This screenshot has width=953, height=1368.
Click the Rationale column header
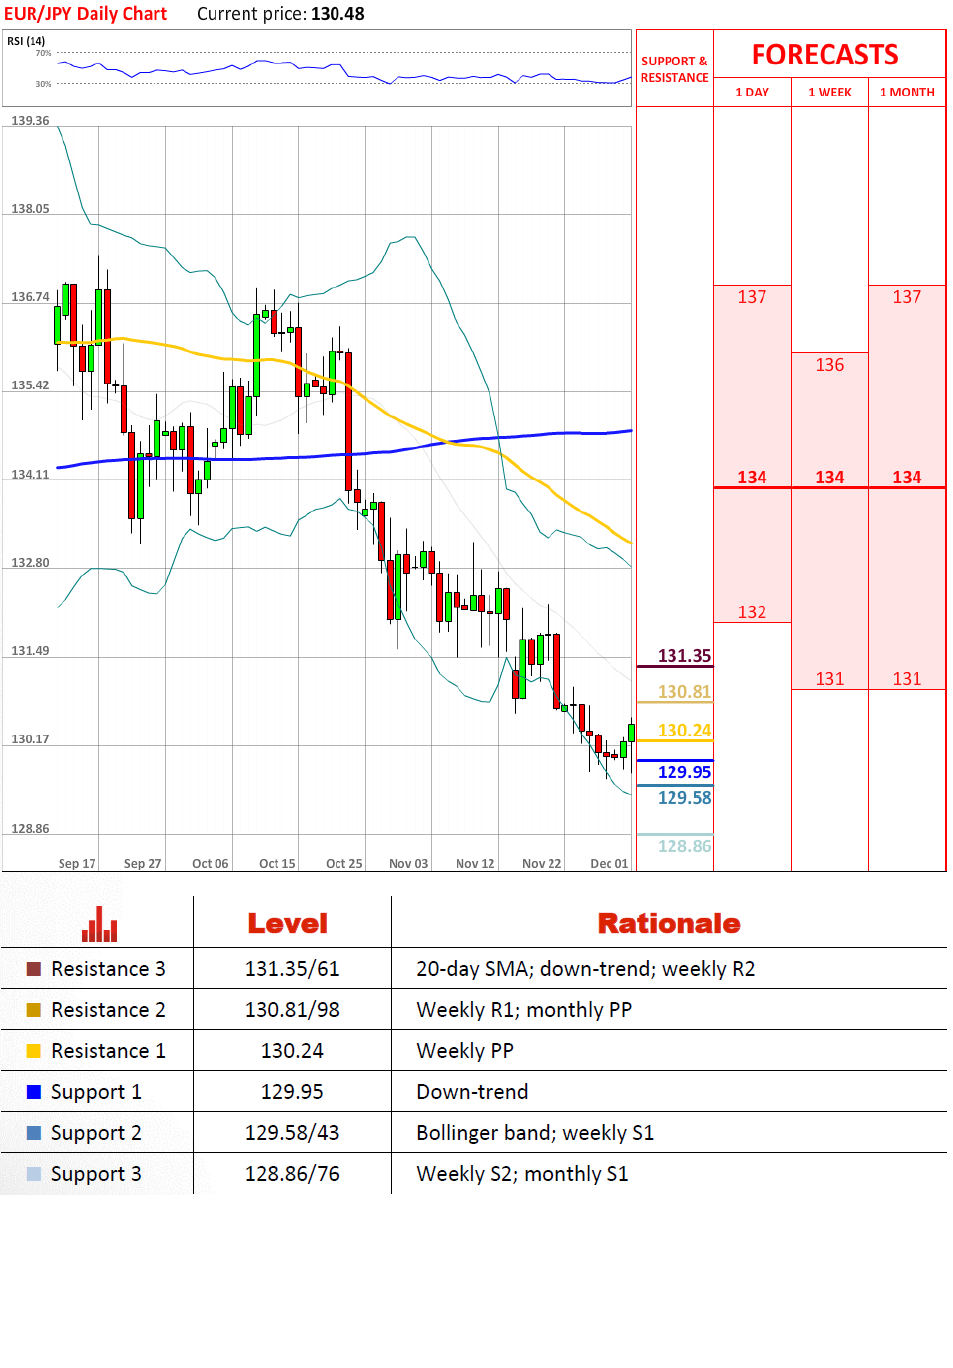tap(669, 923)
